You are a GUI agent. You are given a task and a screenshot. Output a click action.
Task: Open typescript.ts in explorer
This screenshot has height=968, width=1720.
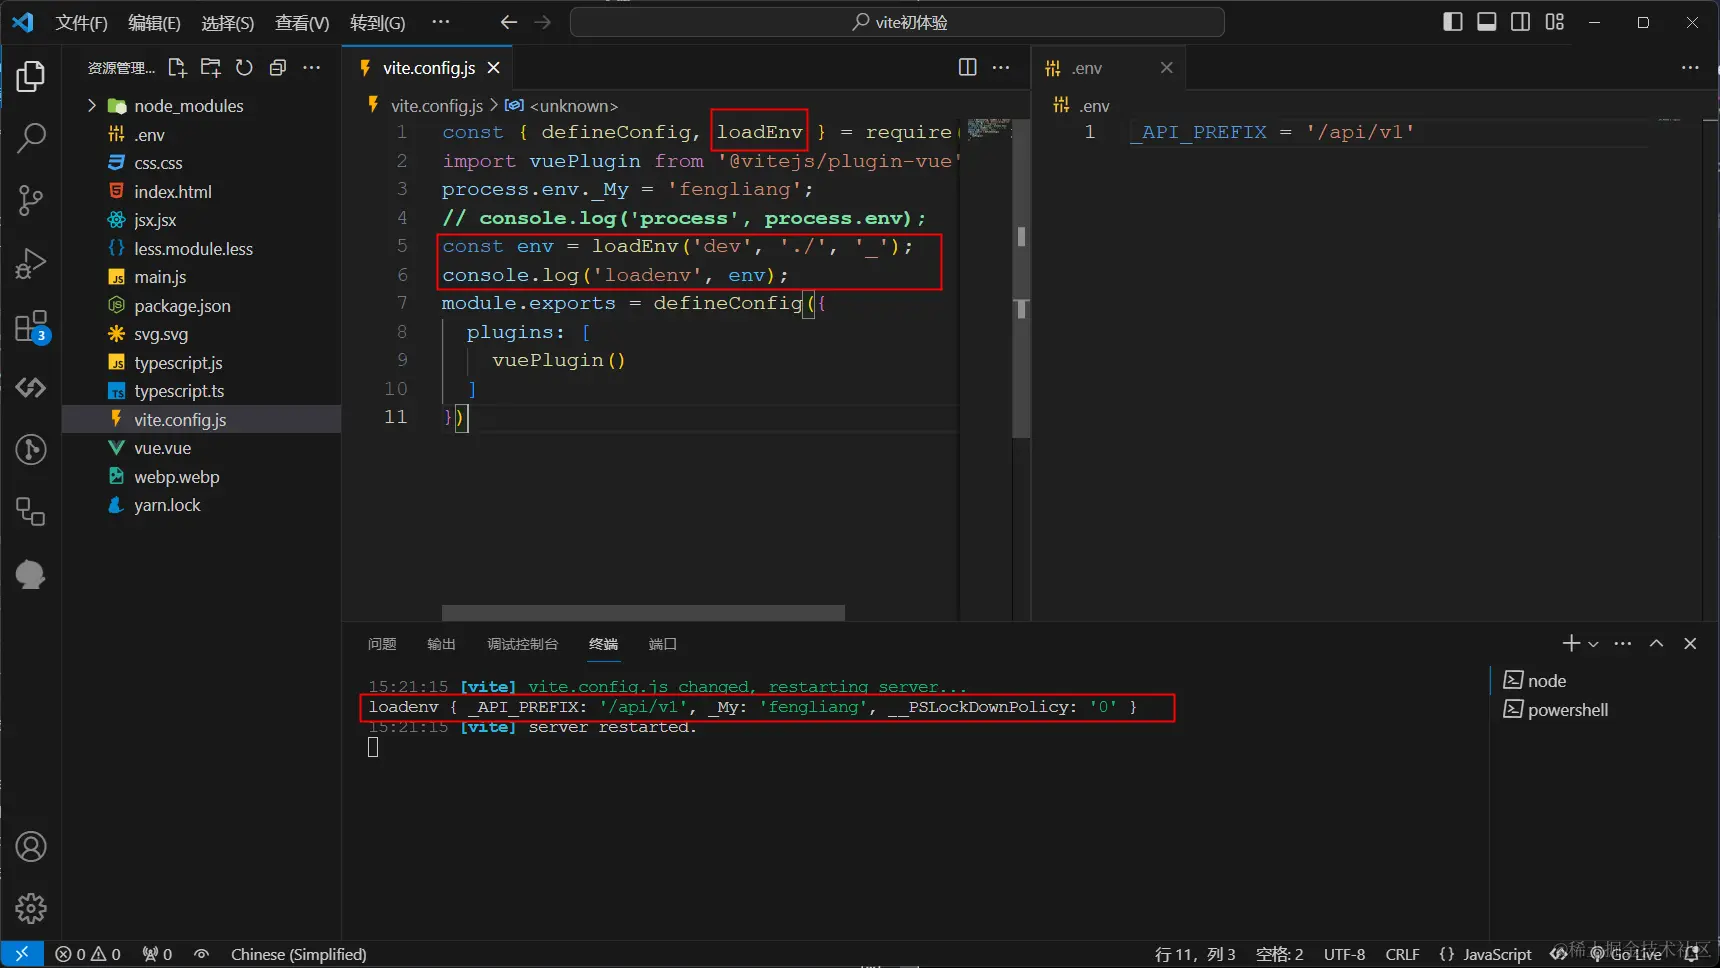pos(179,391)
